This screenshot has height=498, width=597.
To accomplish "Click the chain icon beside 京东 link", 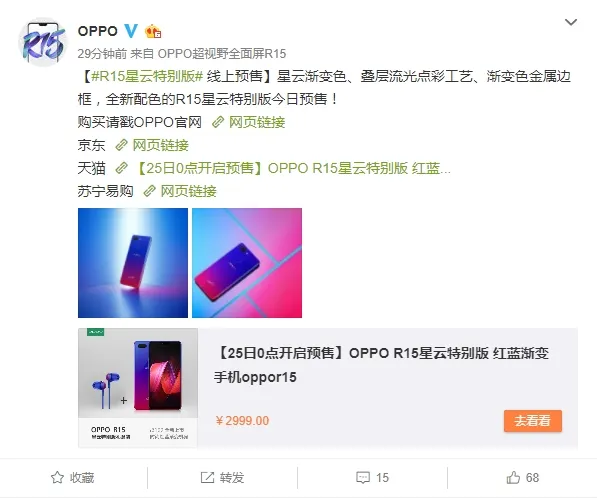I will [x=121, y=145].
